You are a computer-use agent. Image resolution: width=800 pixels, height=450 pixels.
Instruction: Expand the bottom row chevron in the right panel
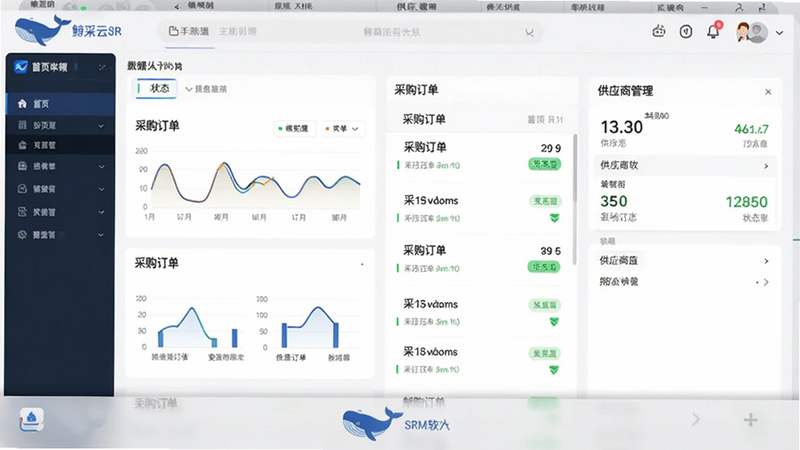pos(765,282)
